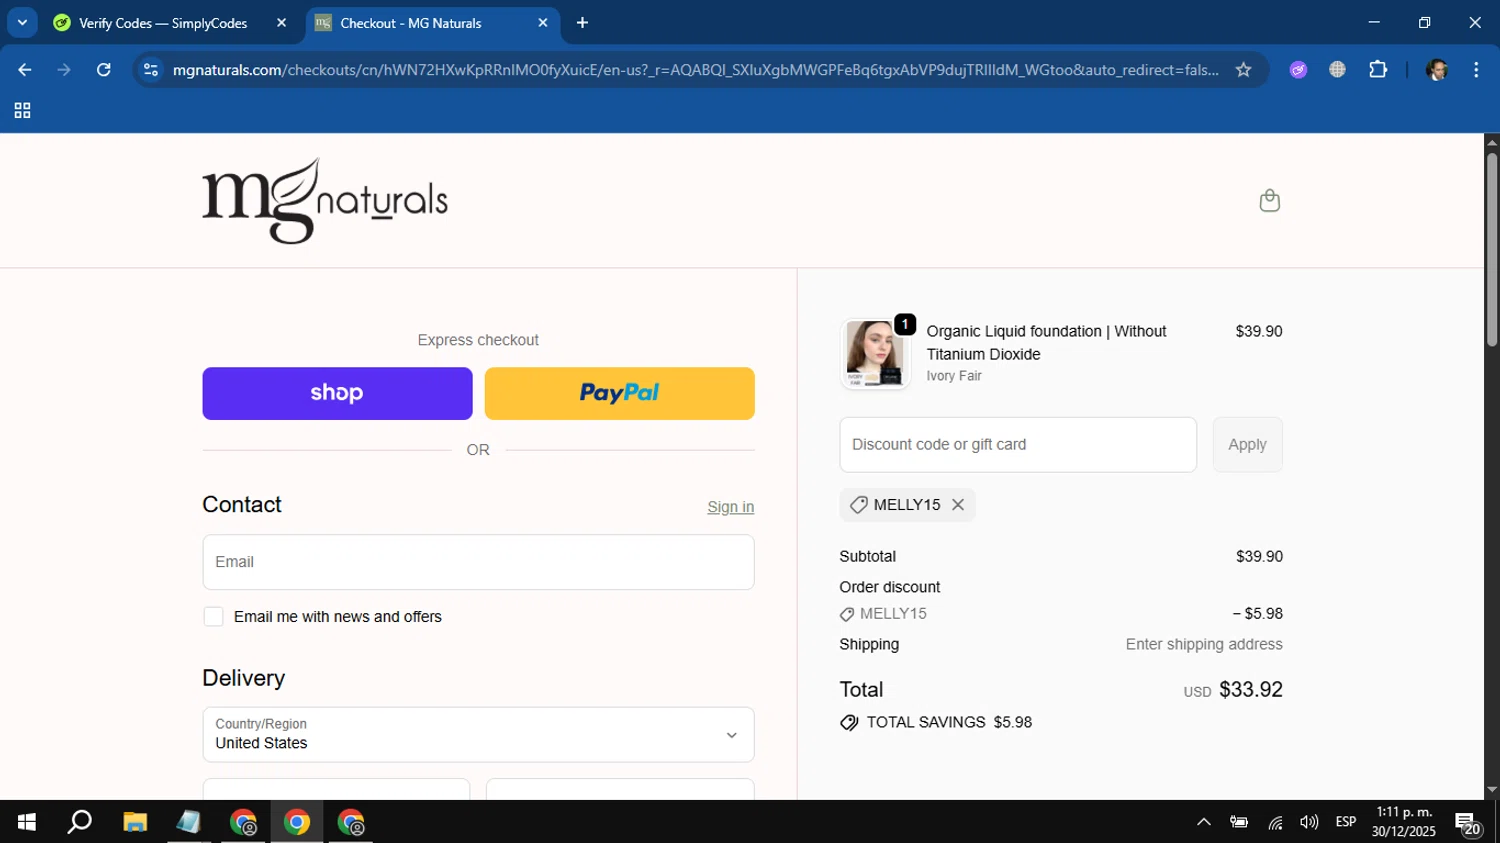This screenshot has width=1500, height=843.
Task: Change the ESP input language
Action: point(1346,822)
